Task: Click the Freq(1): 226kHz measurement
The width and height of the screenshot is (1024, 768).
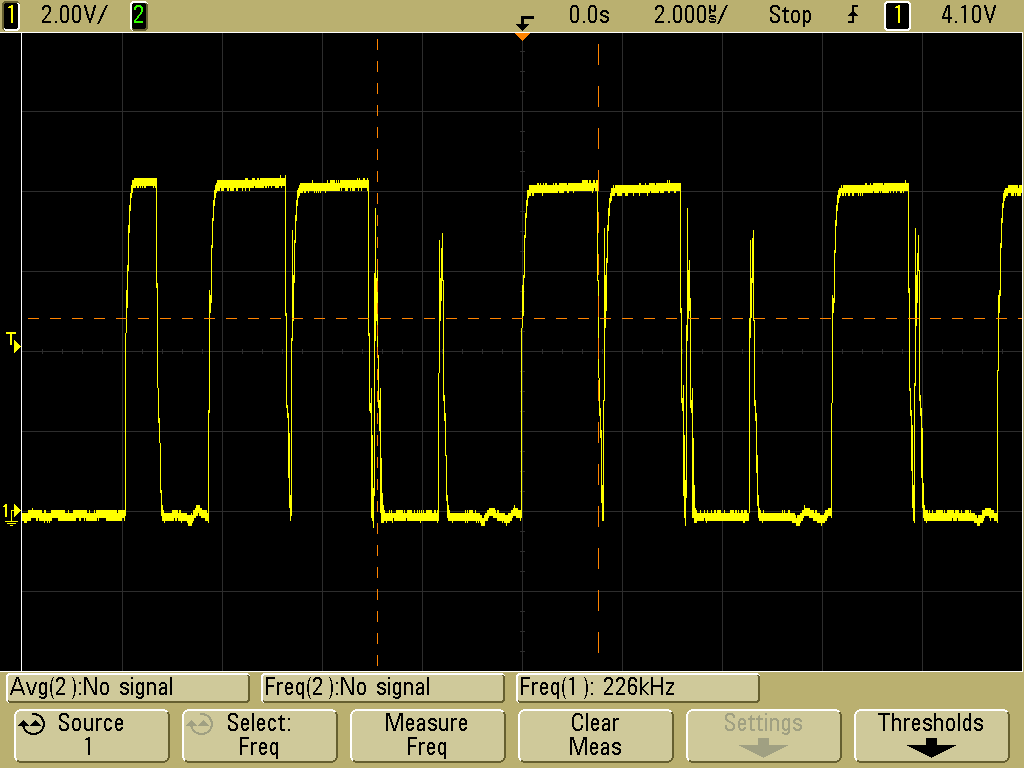Action: [x=638, y=688]
